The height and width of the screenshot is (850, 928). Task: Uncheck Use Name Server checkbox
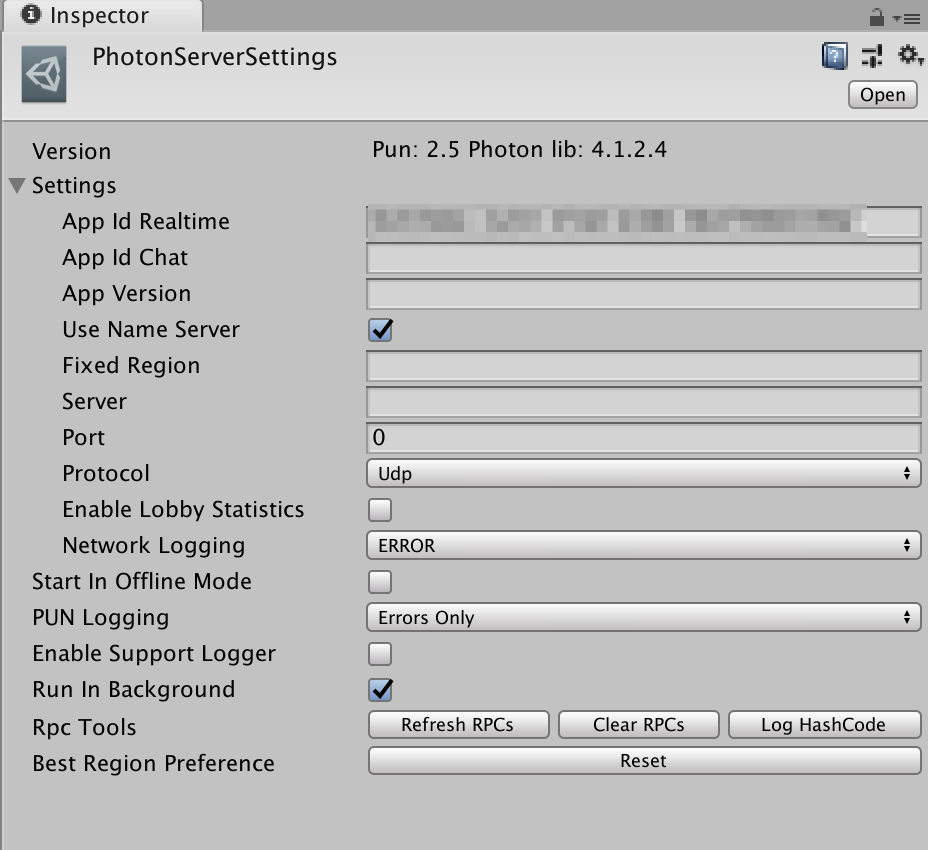[380, 330]
